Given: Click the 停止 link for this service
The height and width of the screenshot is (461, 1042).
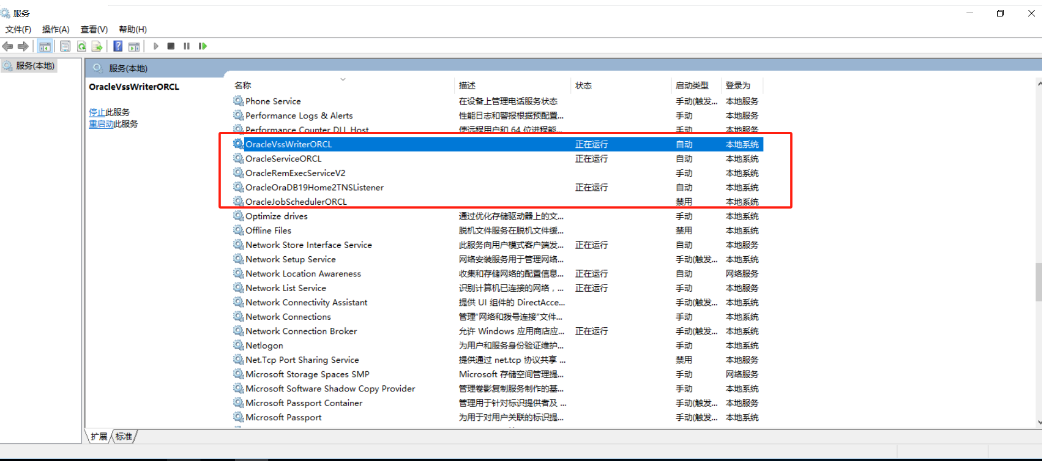Looking at the screenshot, I should (97, 112).
